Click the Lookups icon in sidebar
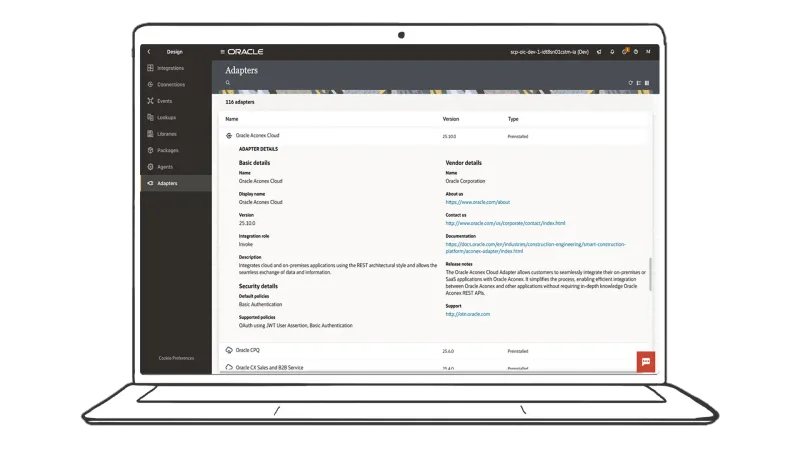This screenshot has width=800, height=450. [x=150, y=117]
